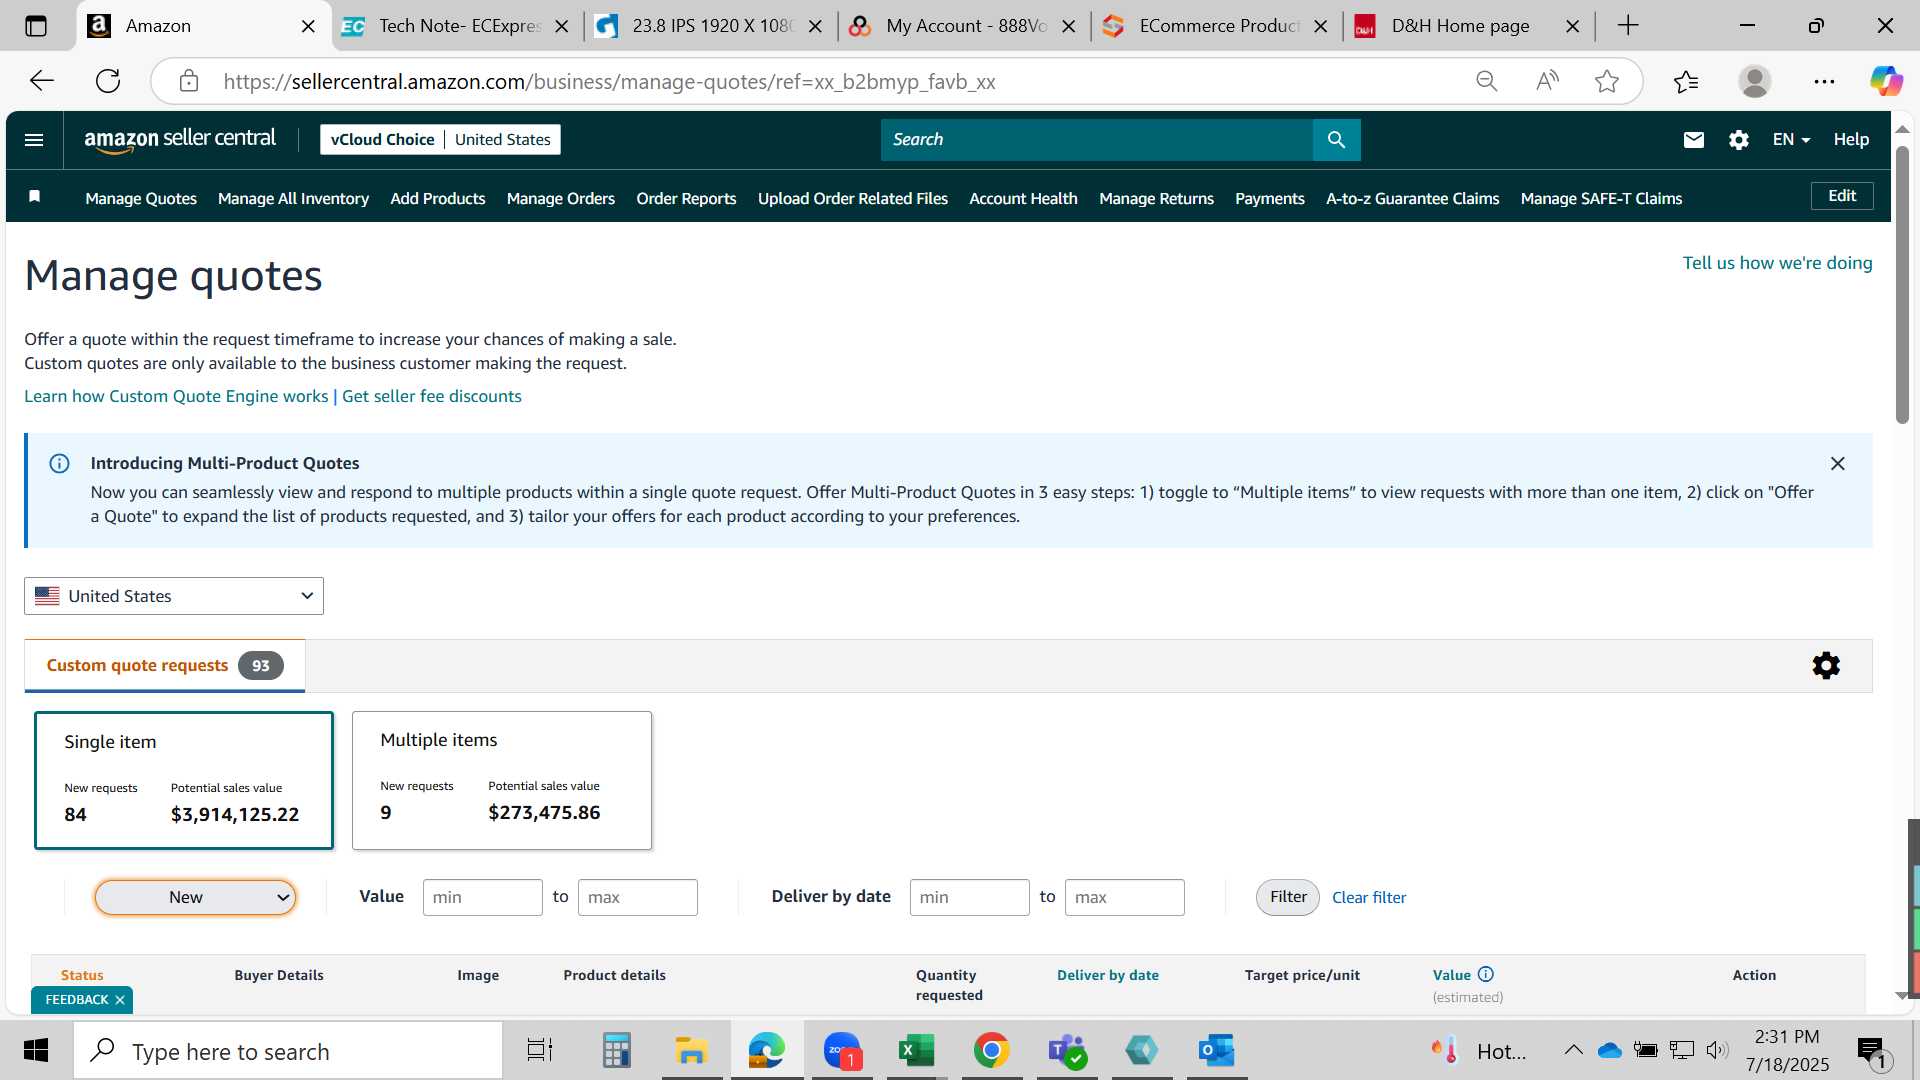Click the Value max input field
Image resolution: width=1920 pixels, height=1080 pixels.
coord(638,897)
